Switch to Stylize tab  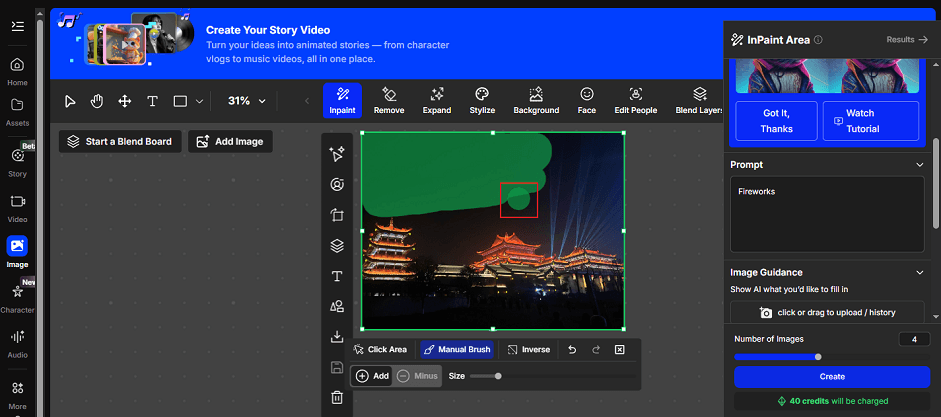point(482,100)
